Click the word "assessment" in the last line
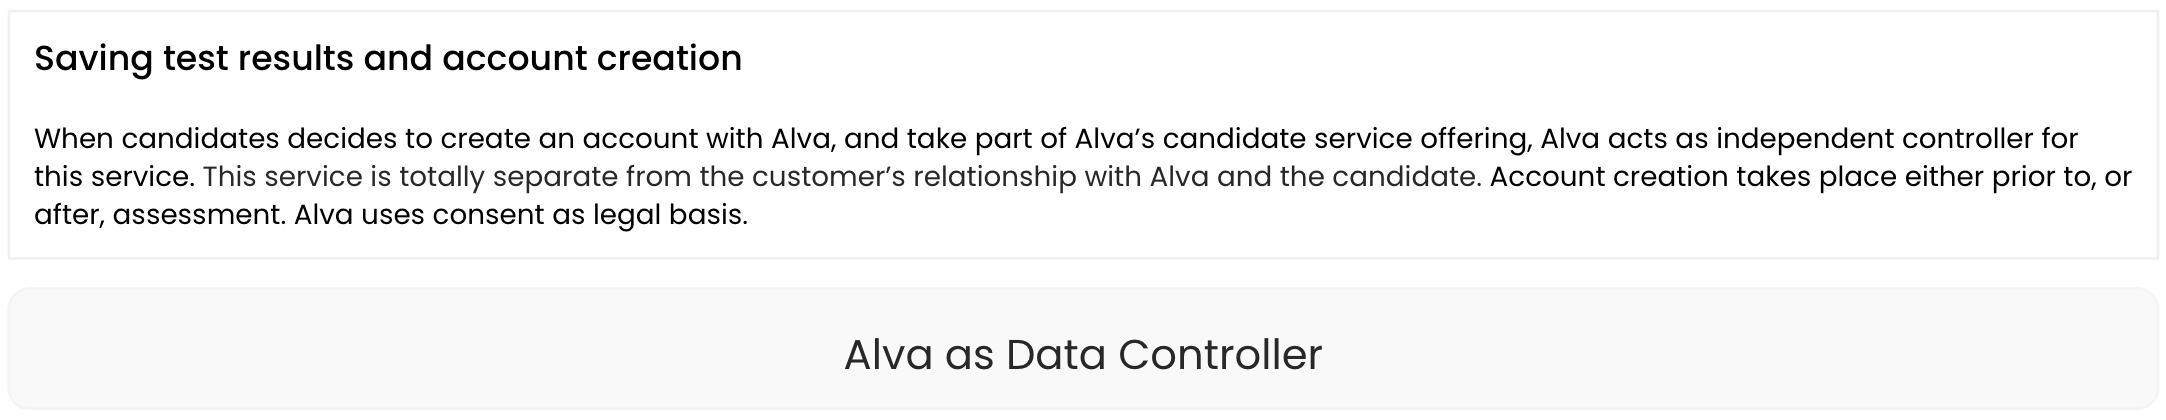2166x420 pixels. 198,215
